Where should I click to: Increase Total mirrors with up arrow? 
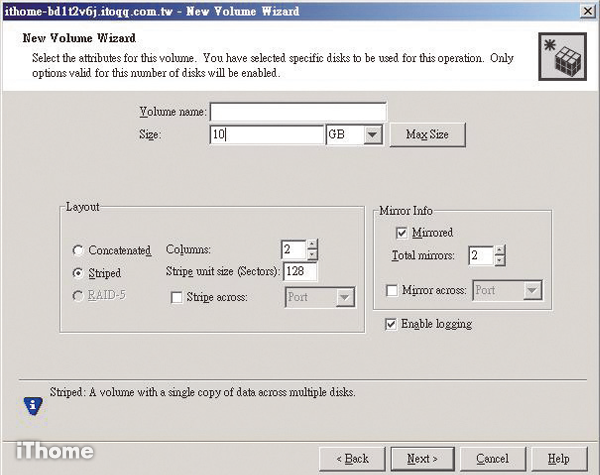pos(500,251)
